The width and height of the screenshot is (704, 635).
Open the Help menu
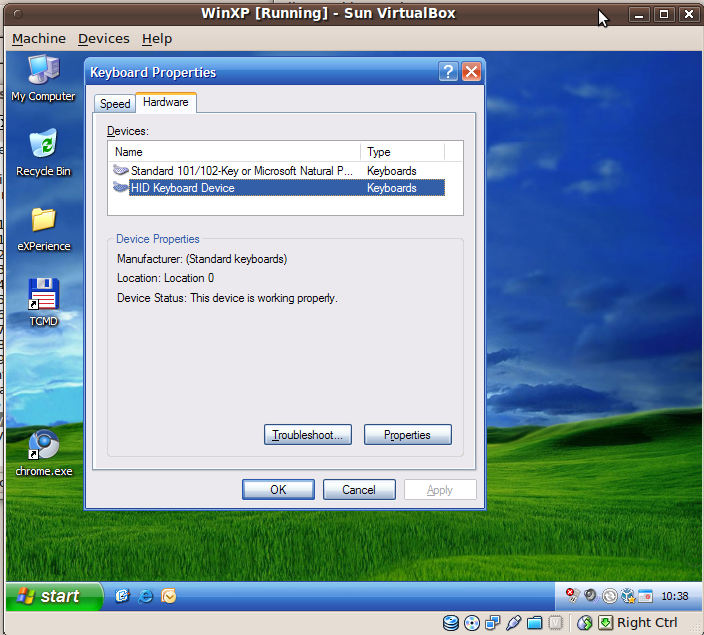157,39
